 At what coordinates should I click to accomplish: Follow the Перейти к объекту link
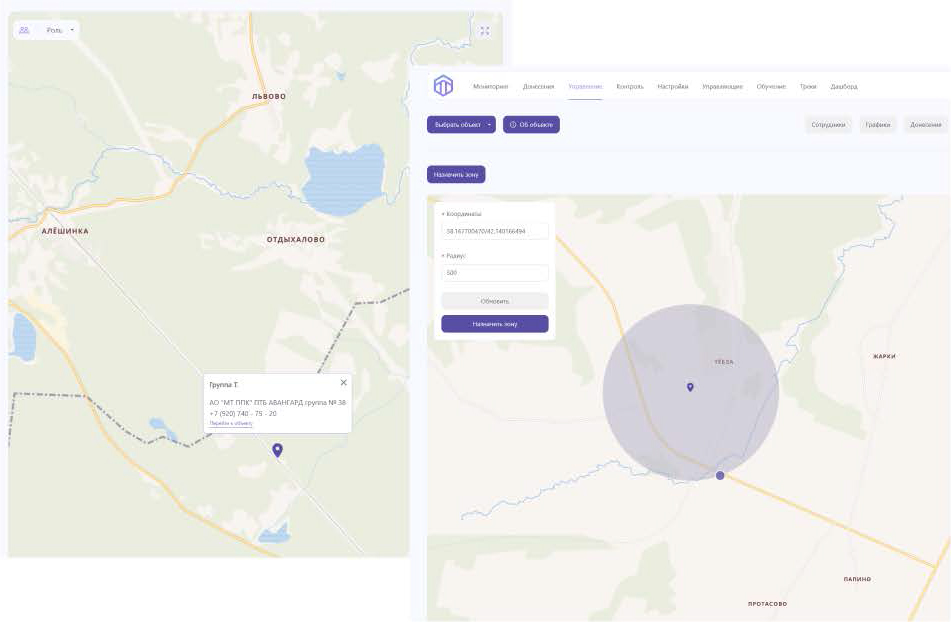[x=230, y=424]
